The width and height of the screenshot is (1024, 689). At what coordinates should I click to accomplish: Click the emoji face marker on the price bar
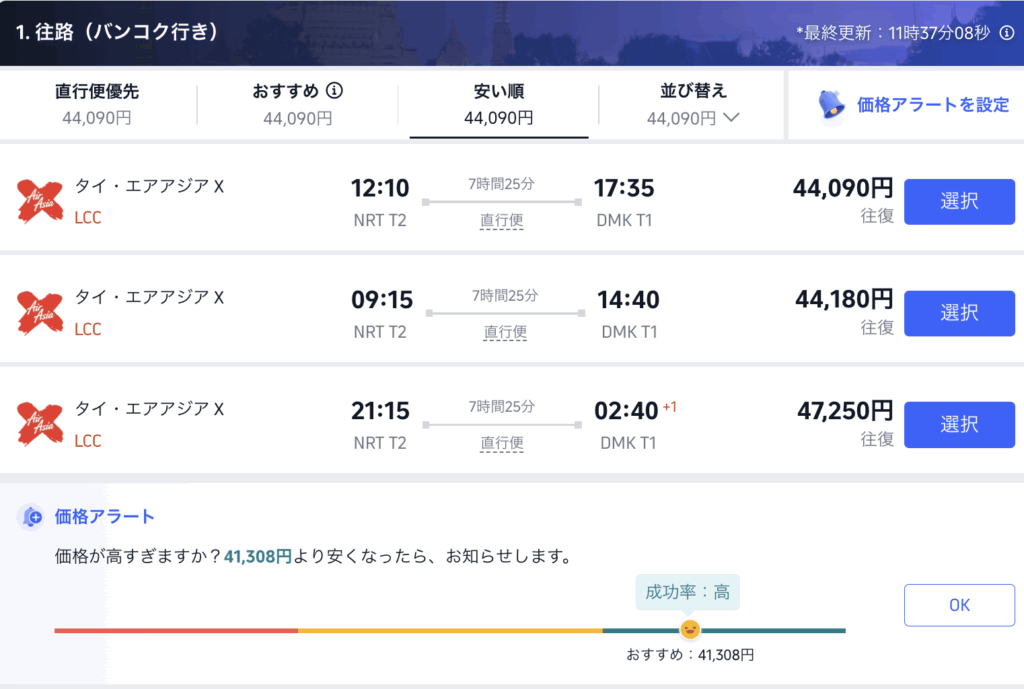[x=689, y=629]
